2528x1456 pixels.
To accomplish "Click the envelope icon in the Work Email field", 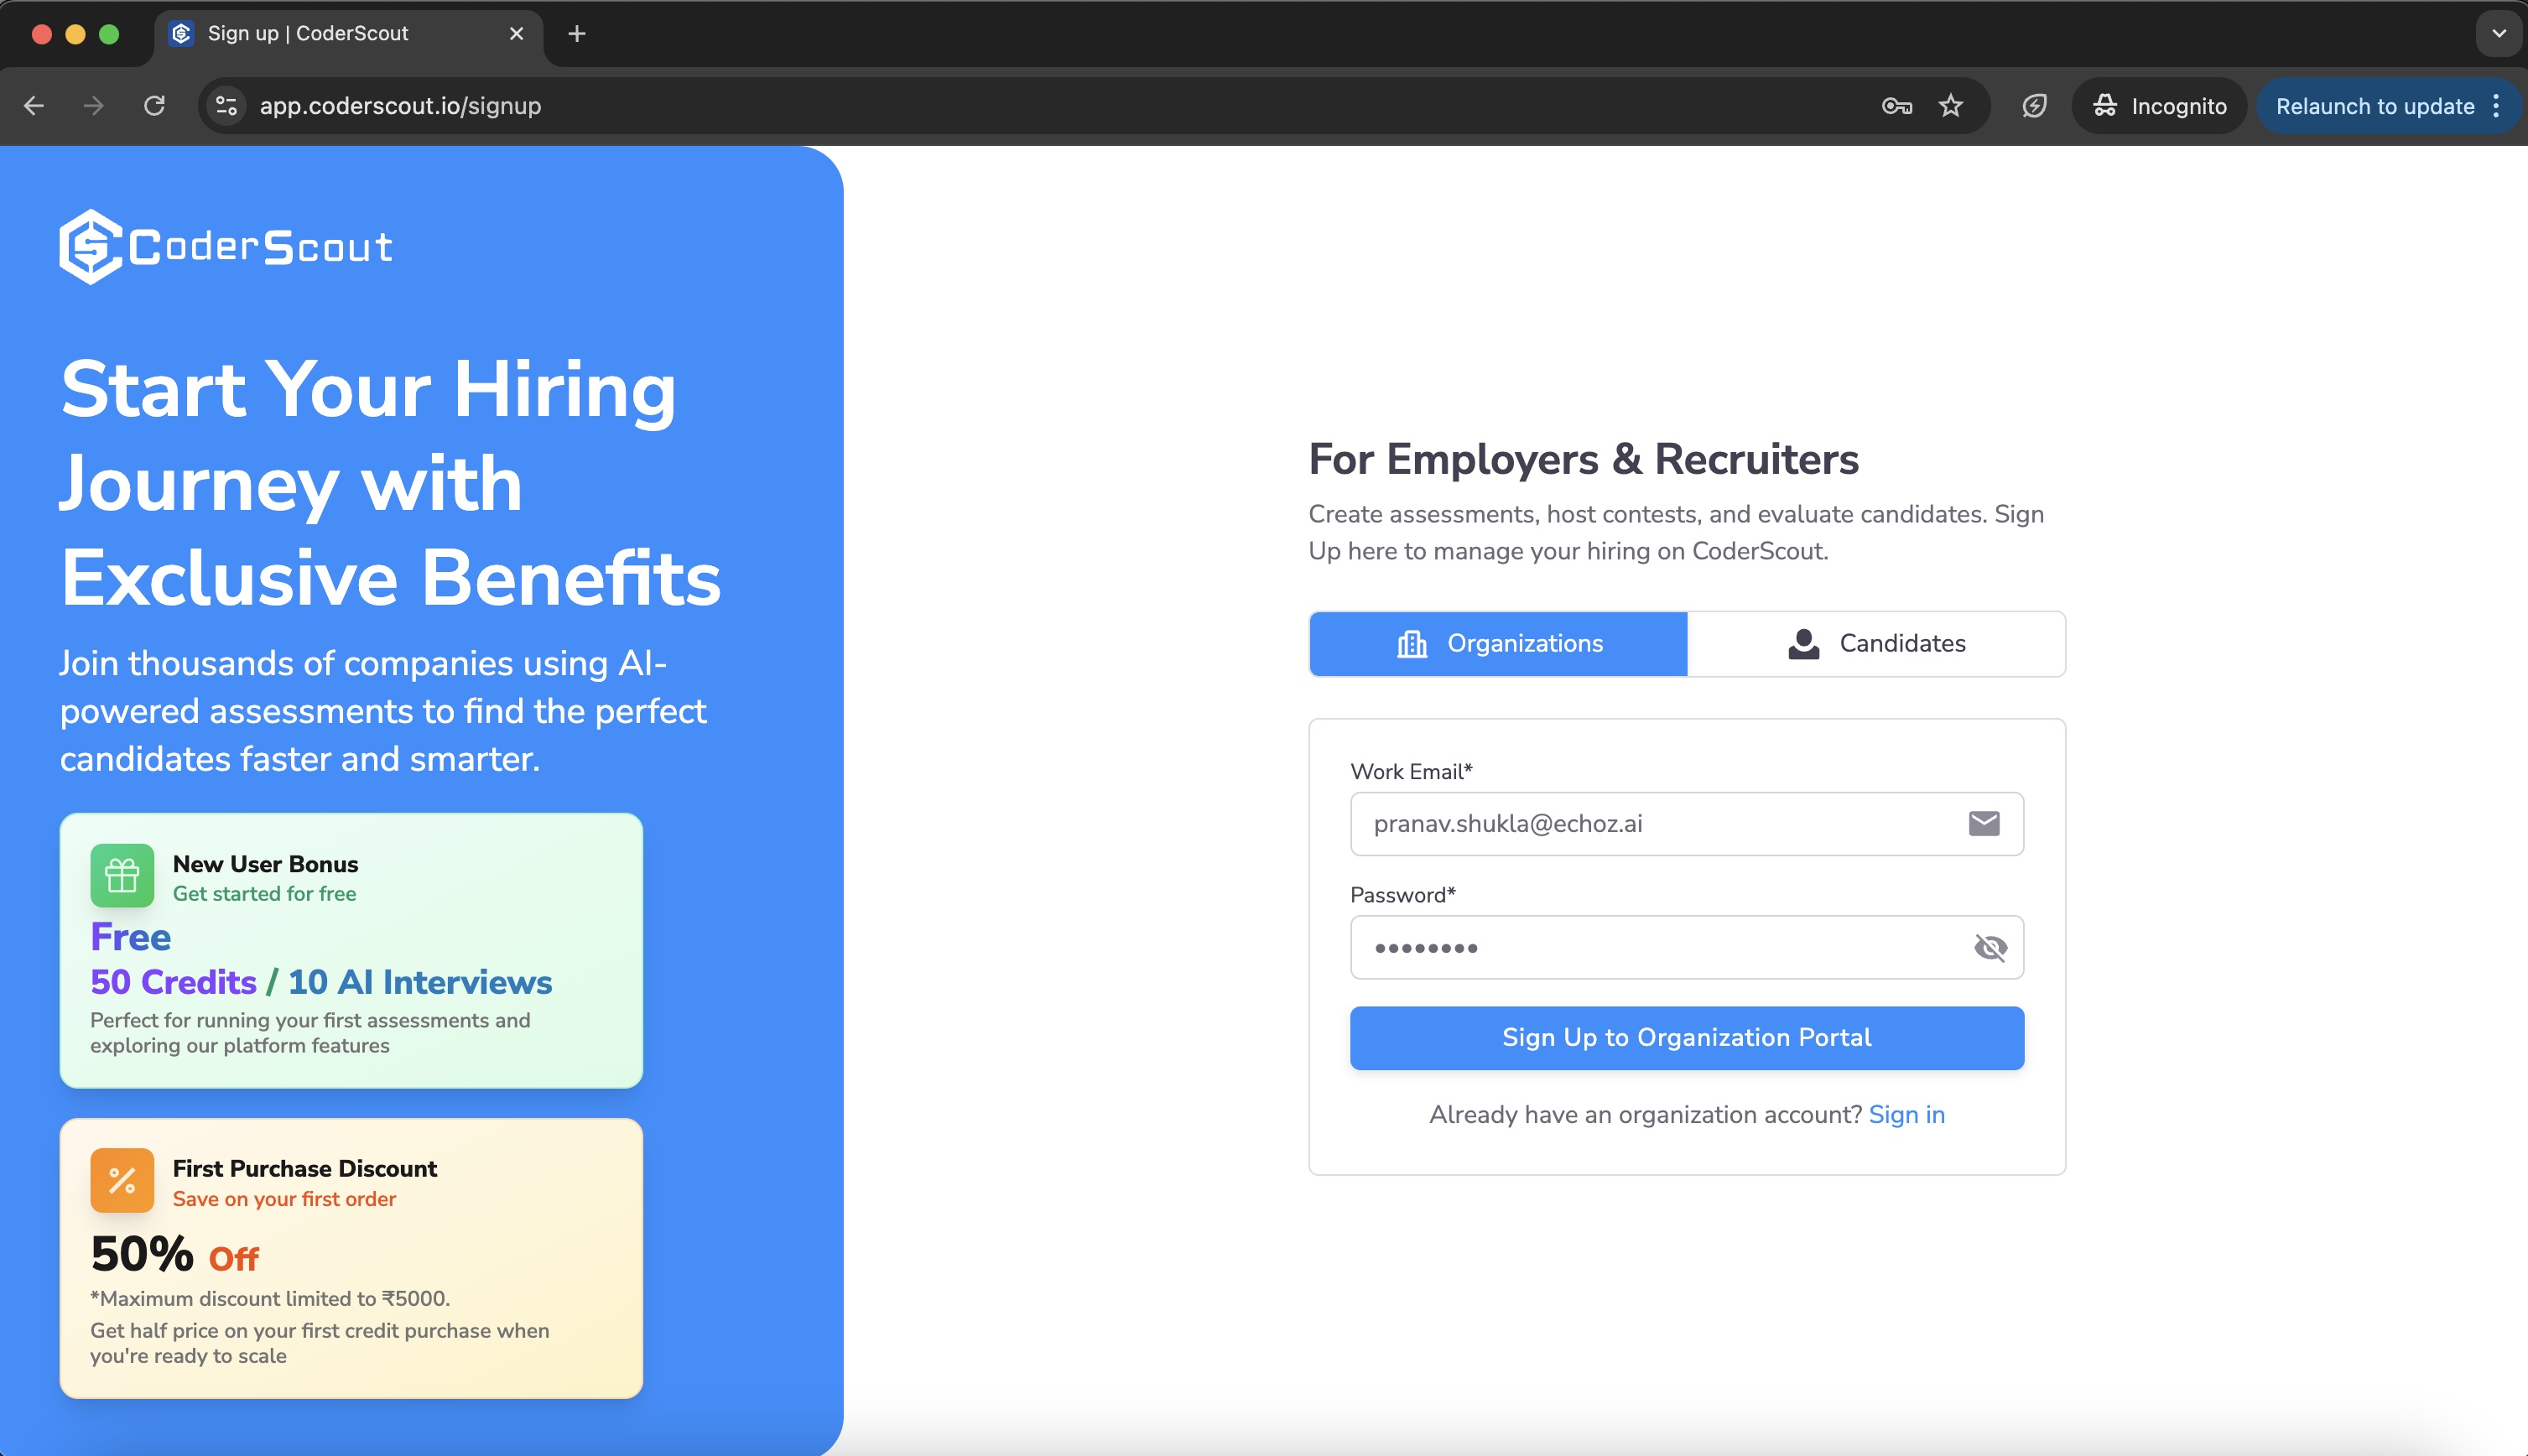I will pos(1984,822).
